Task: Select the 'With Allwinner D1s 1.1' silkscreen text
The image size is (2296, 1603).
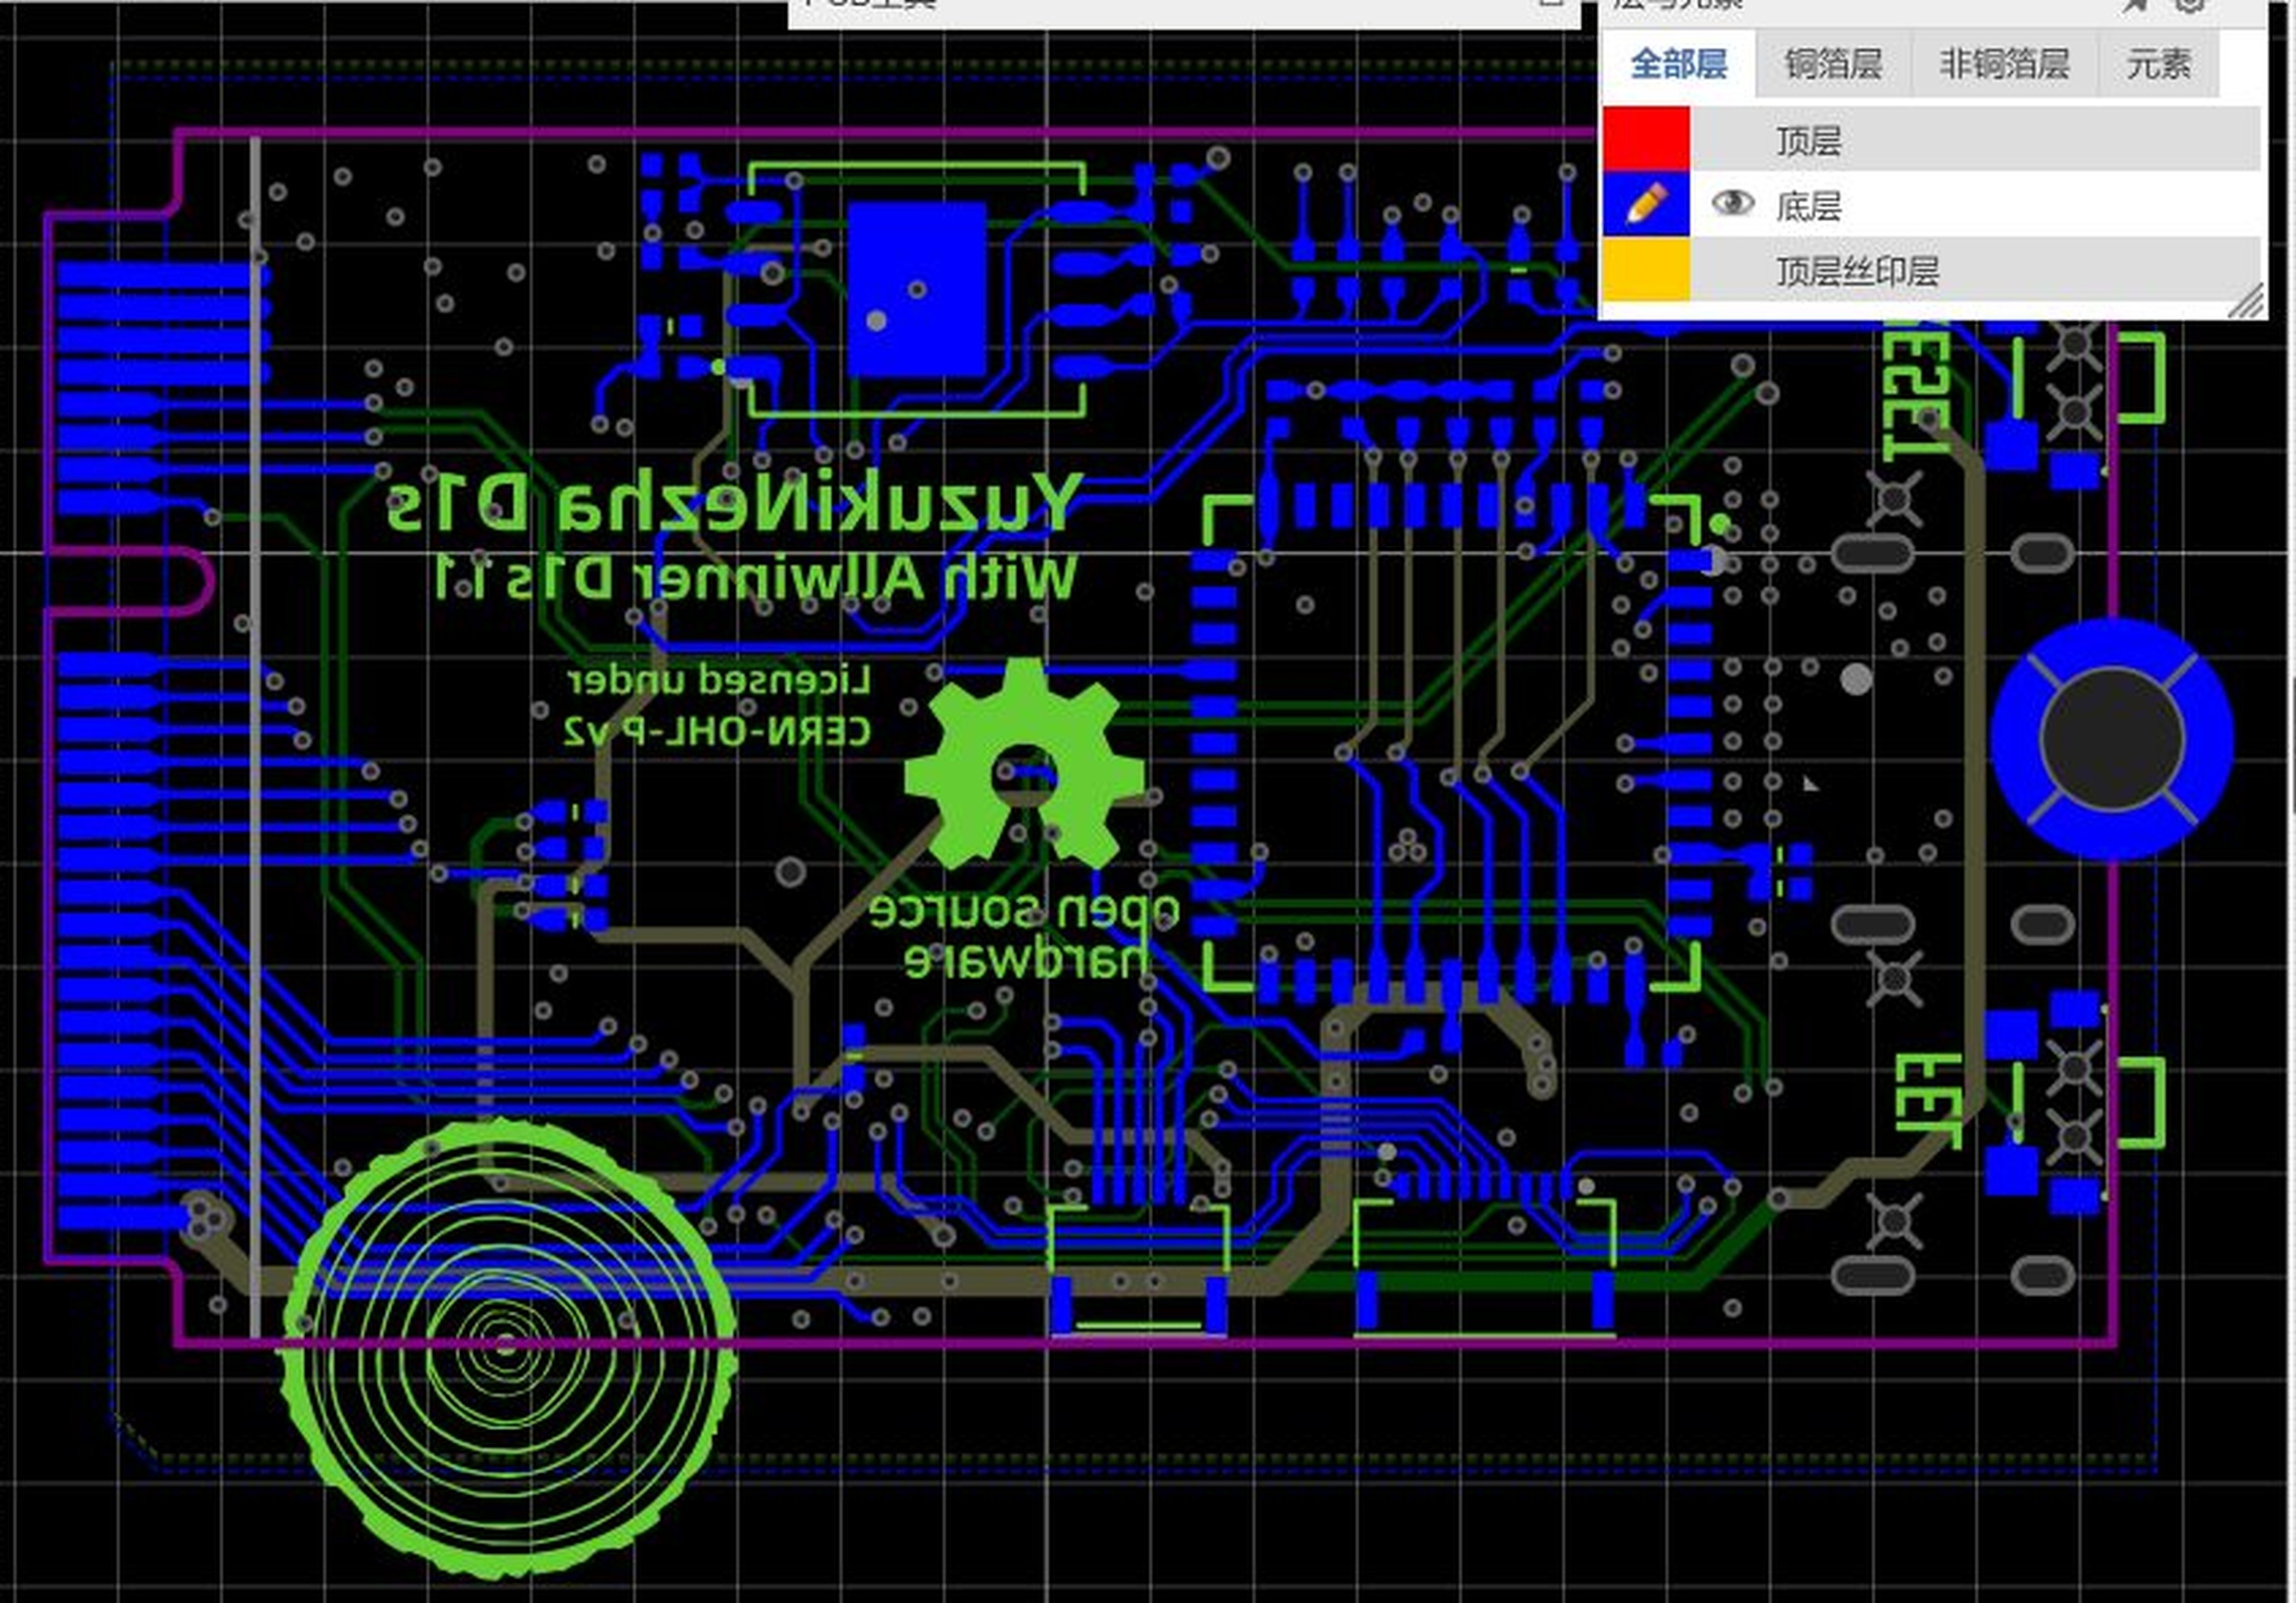Action: pos(756,578)
